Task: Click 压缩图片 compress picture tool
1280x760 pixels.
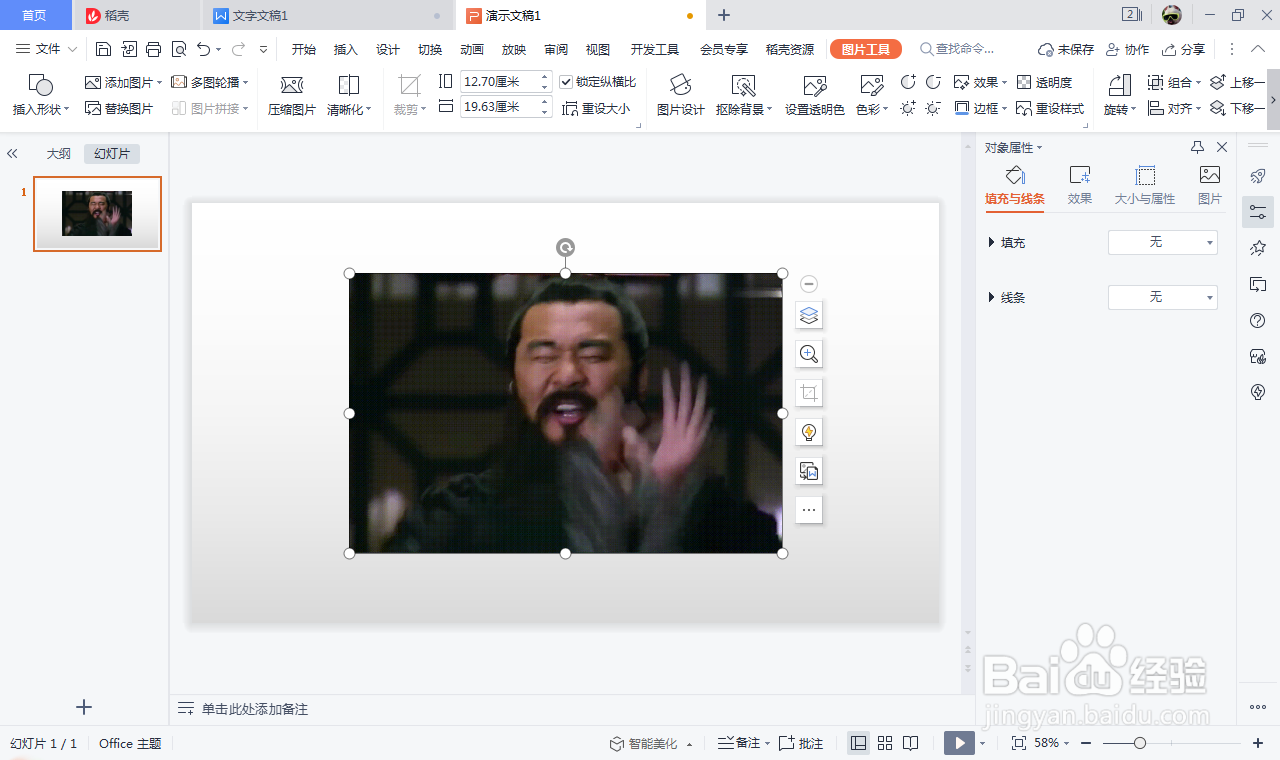Action: pyautogui.click(x=292, y=96)
